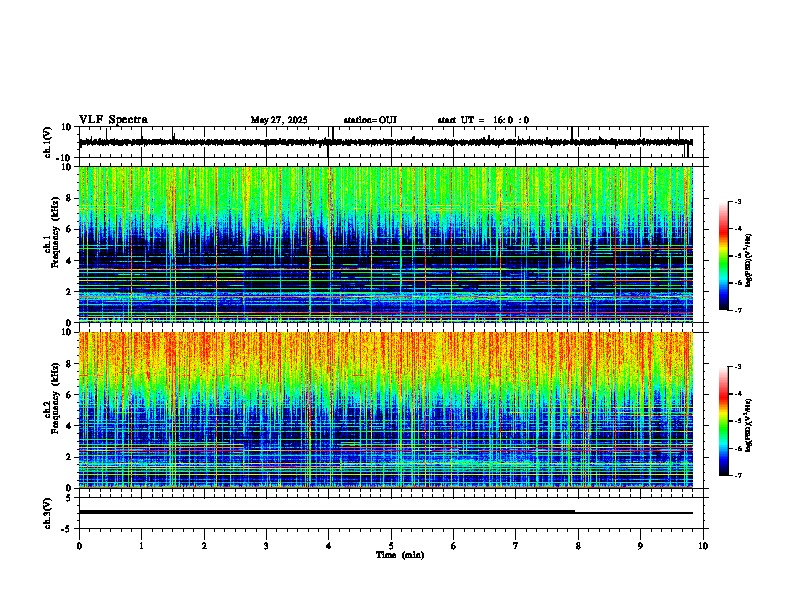Click the 'ch.3(V)' axis label
Image resolution: width=792 pixels, height=612 pixels.
[48, 513]
